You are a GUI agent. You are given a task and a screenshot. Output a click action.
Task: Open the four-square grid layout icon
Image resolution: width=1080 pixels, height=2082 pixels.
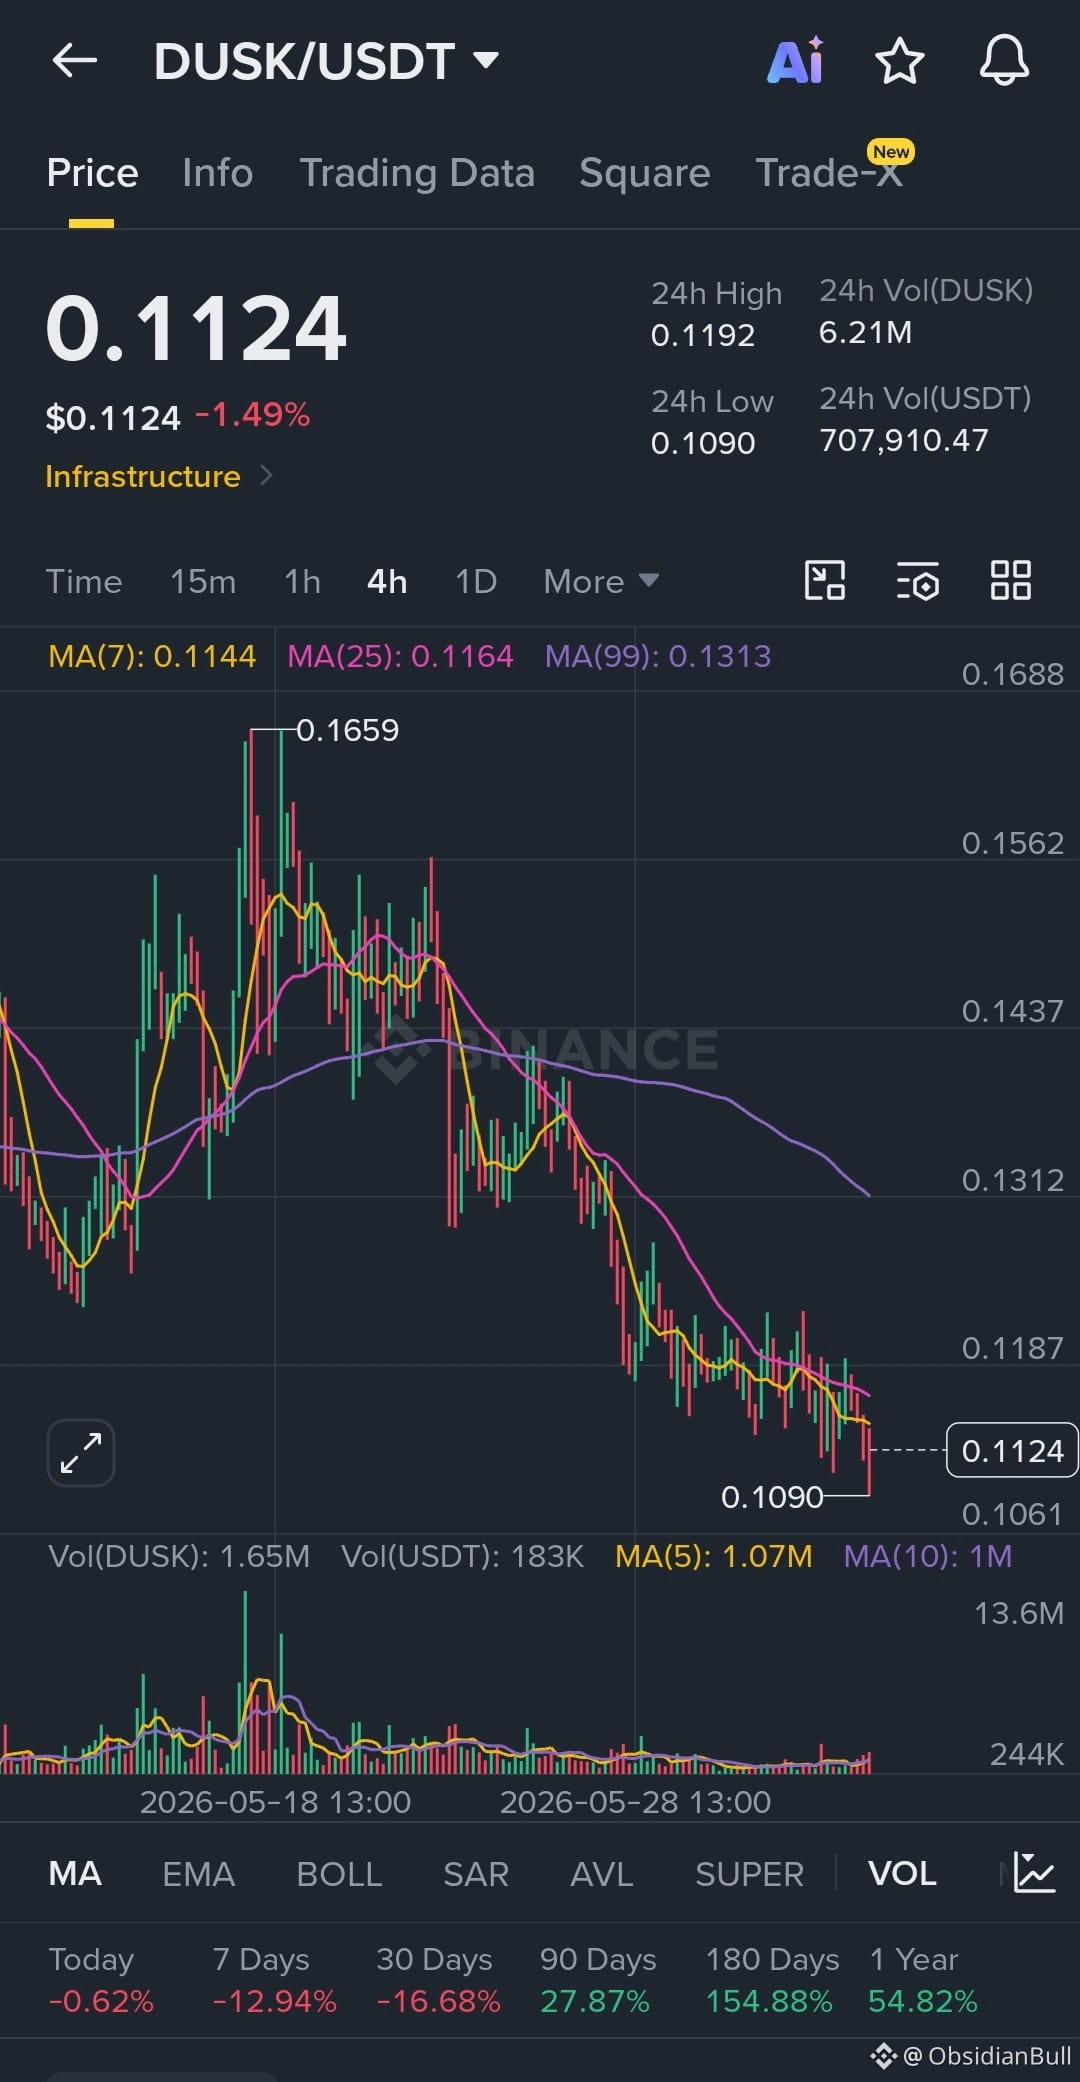click(x=1010, y=580)
